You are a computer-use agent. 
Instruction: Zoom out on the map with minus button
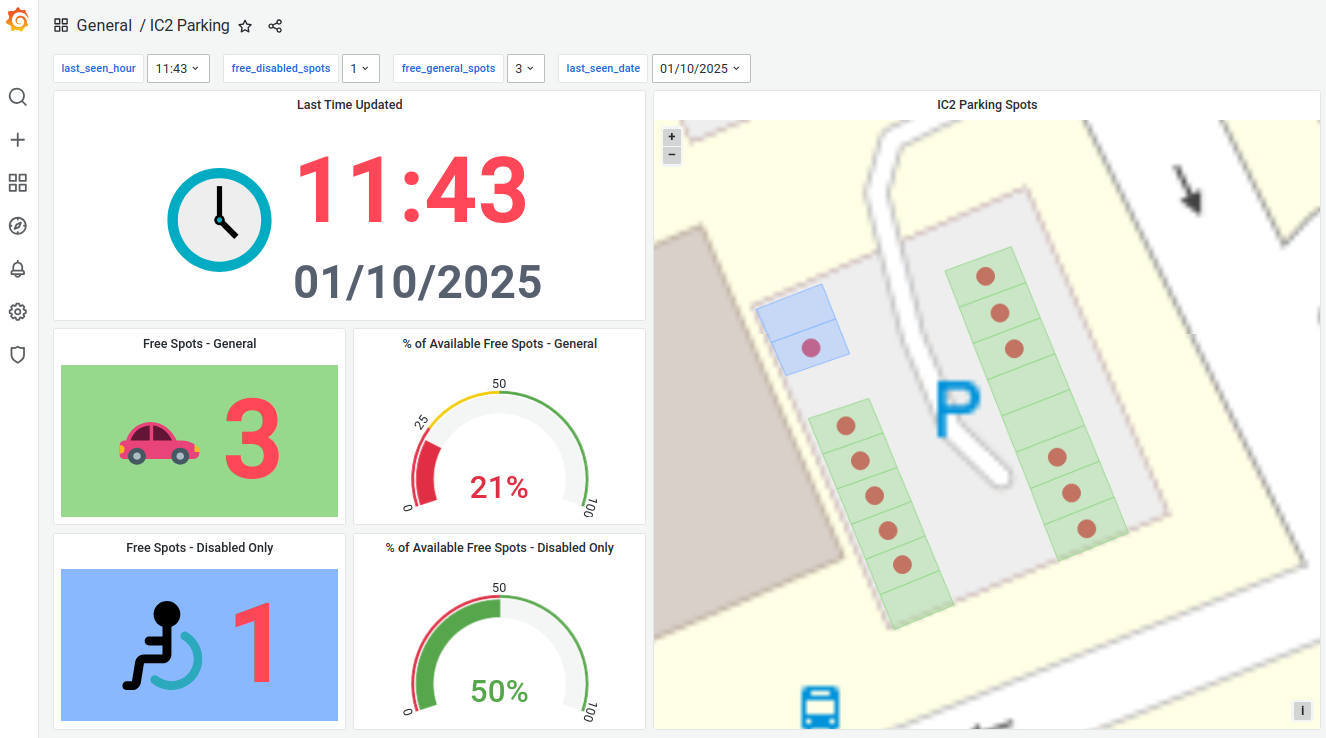tap(672, 155)
